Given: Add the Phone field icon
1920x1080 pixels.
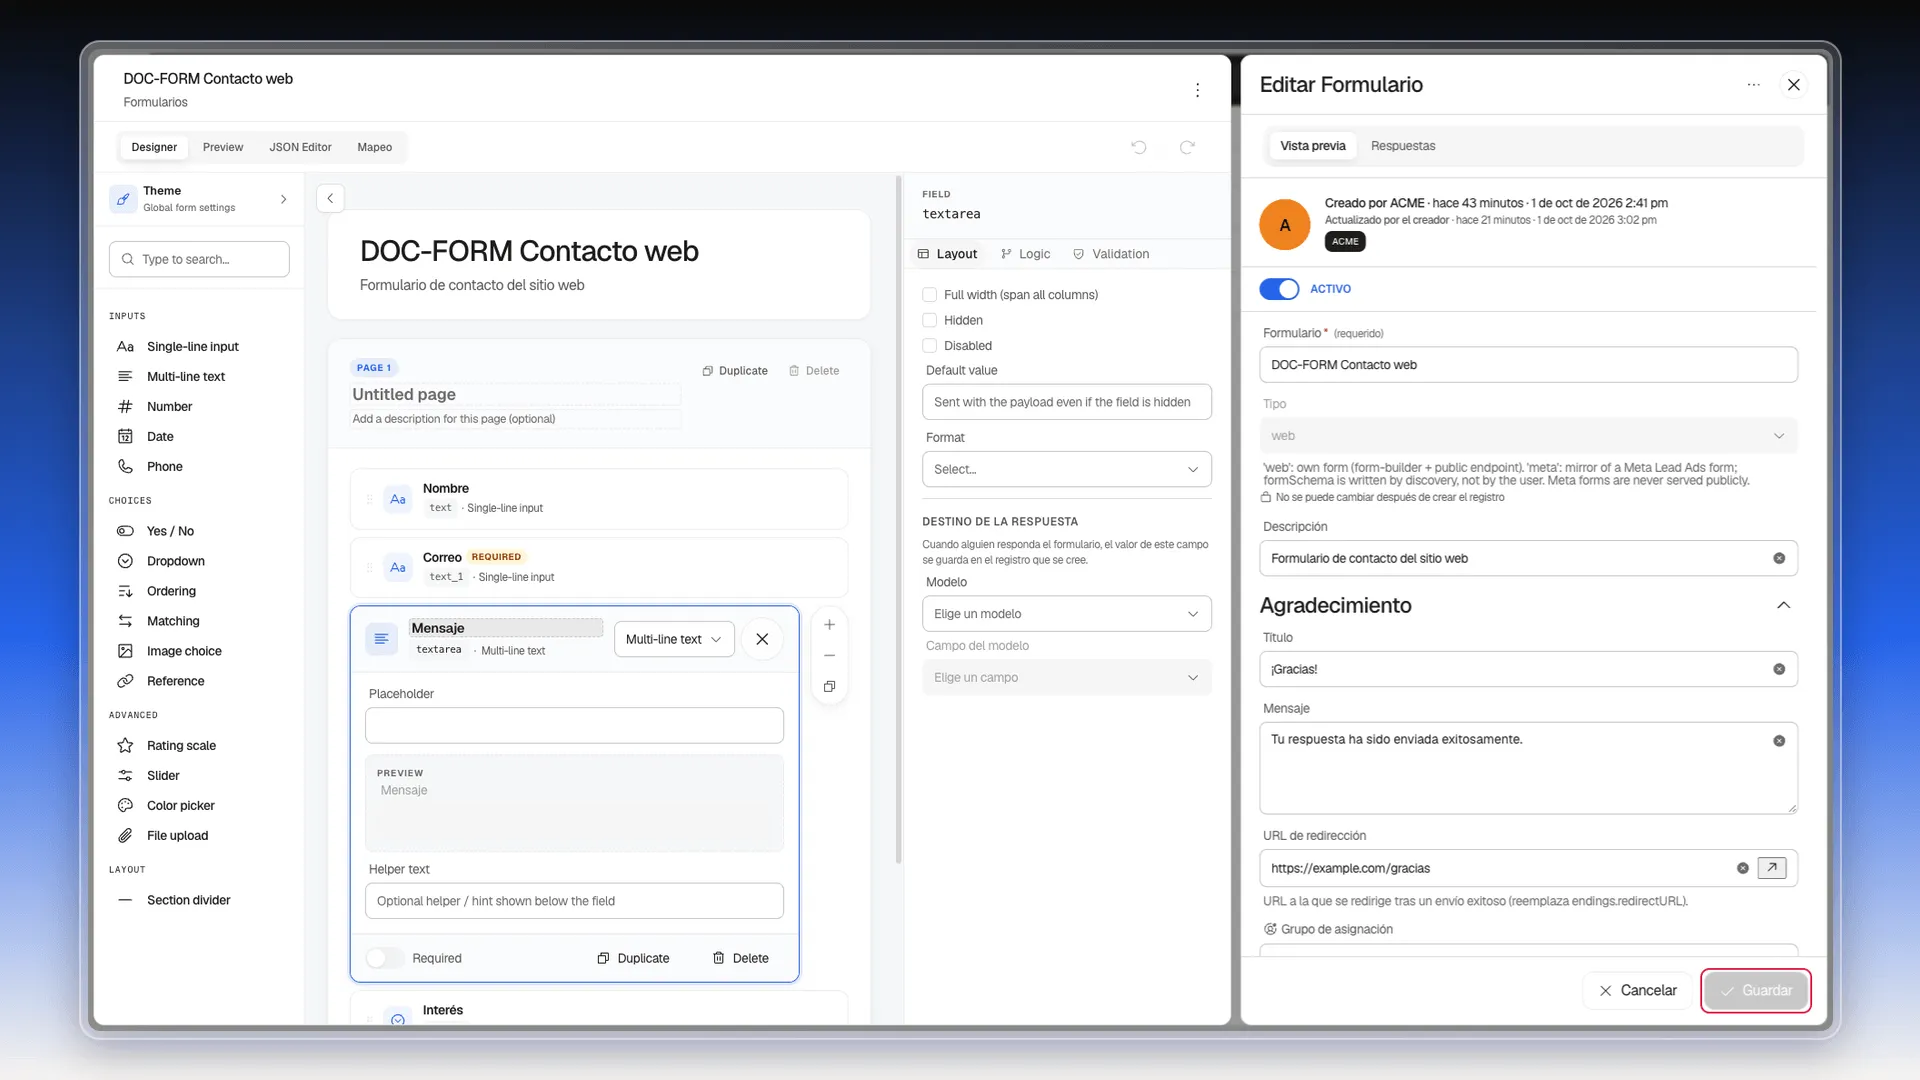Looking at the screenshot, I should pos(125,466).
